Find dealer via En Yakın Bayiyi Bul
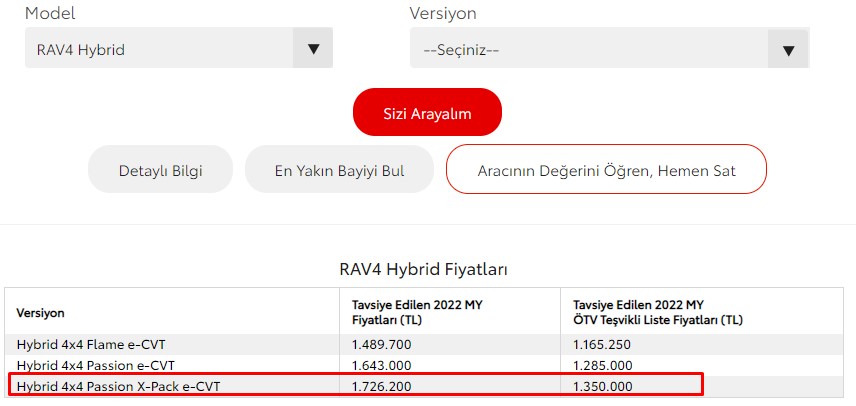This screenshot has width=856, height=406. click(339, 170)
